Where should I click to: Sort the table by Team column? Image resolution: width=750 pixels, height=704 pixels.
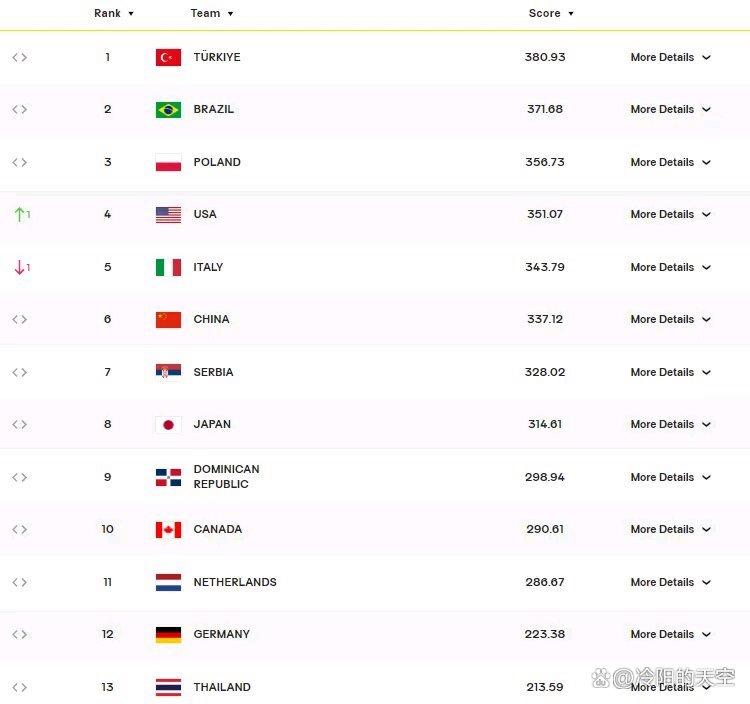pyautogui.click(x=212, y=13)
